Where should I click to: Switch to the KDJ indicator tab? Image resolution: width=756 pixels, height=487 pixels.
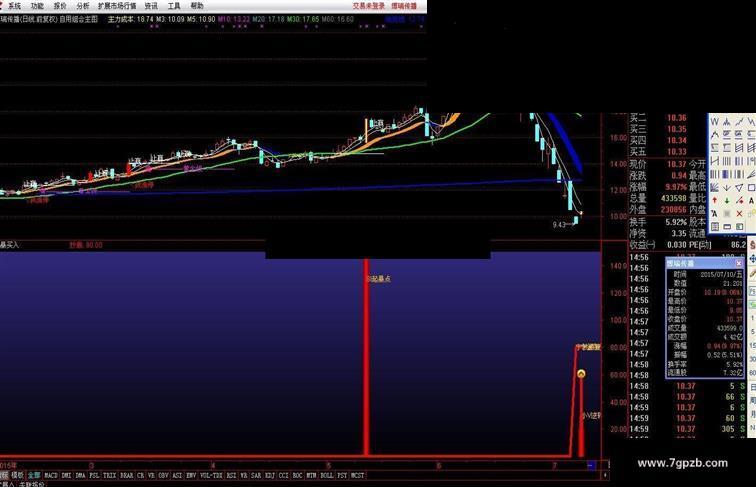pos(269,475)
